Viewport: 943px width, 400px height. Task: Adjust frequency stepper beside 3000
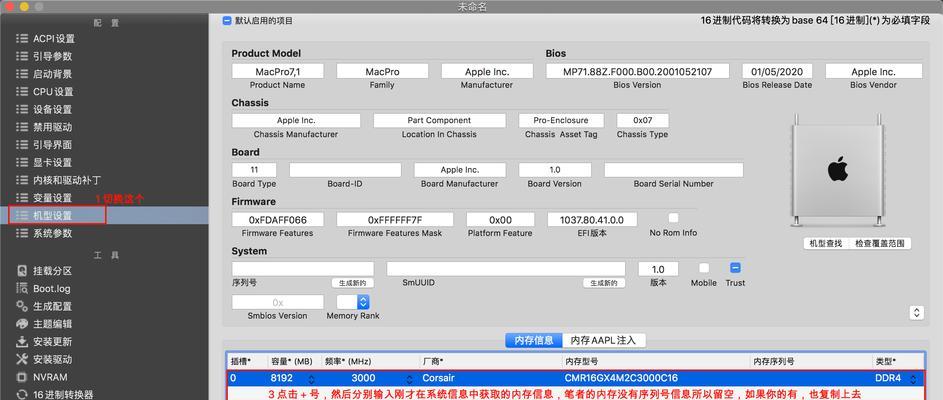[x=410, y=379]
